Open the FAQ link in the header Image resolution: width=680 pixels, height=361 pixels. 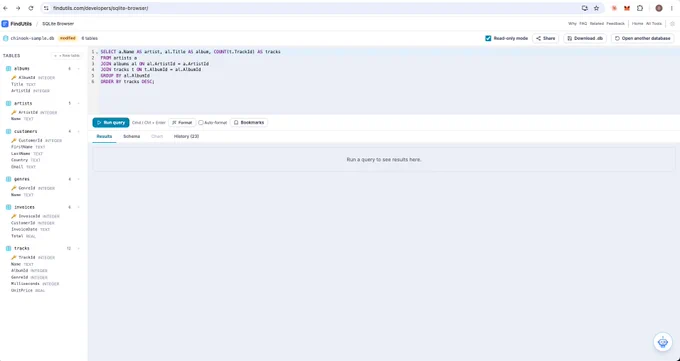(583, 24)
